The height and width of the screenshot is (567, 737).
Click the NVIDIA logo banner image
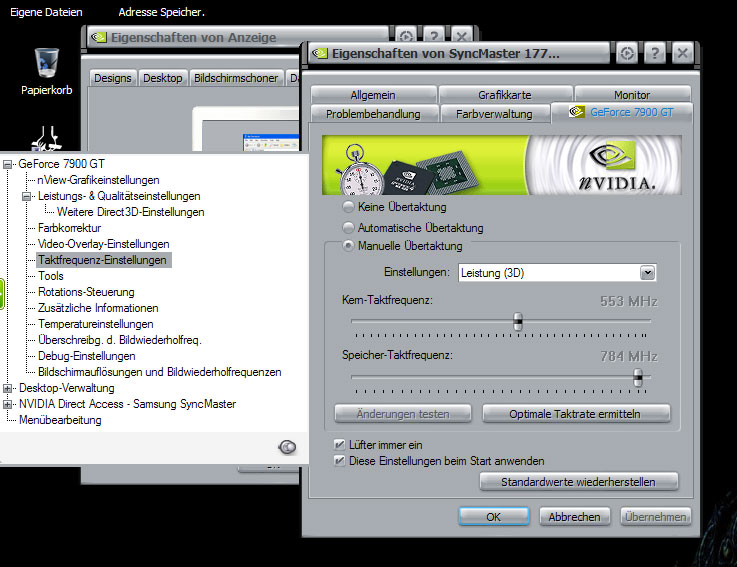tap(502, 165)
